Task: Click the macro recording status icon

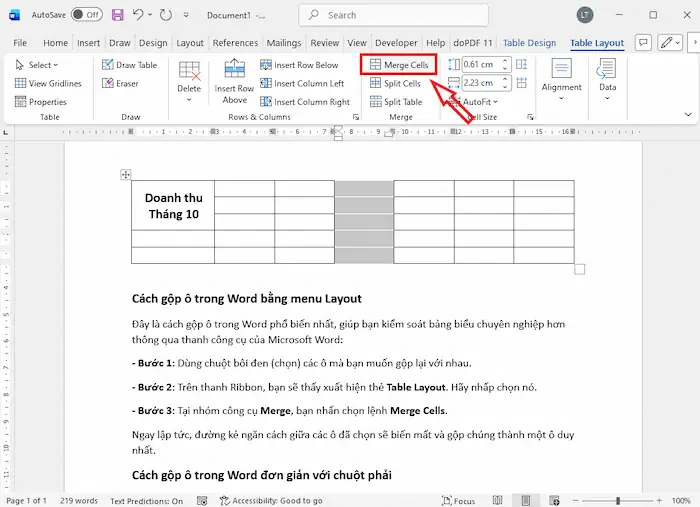Action: pos(202,501)
